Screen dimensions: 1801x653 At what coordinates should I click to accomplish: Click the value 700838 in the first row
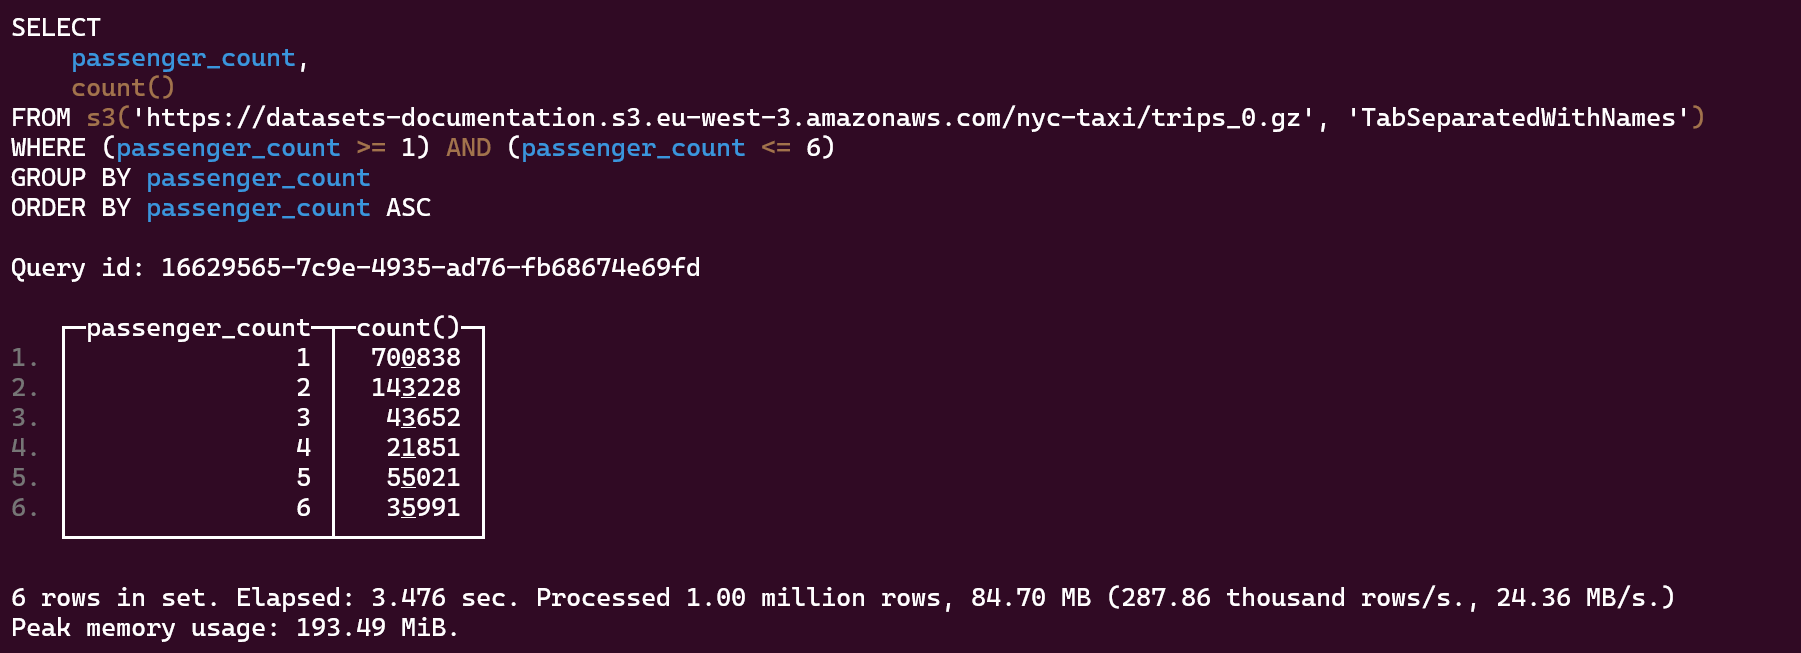[x=416, y=358]
